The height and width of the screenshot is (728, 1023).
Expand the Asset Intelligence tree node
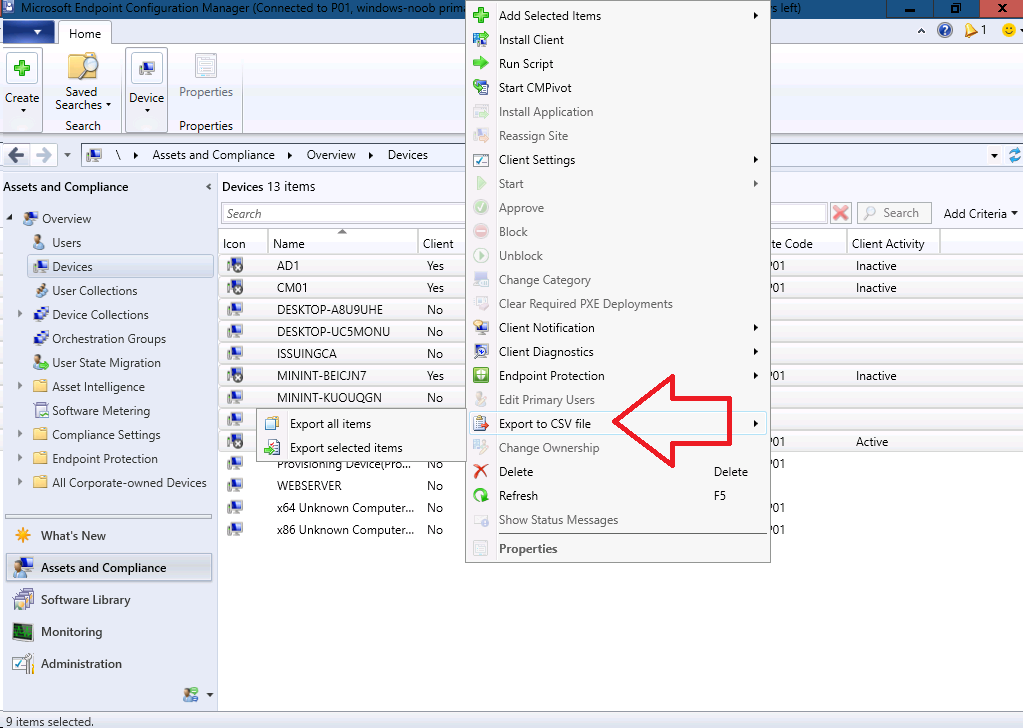tap(20, 386)
